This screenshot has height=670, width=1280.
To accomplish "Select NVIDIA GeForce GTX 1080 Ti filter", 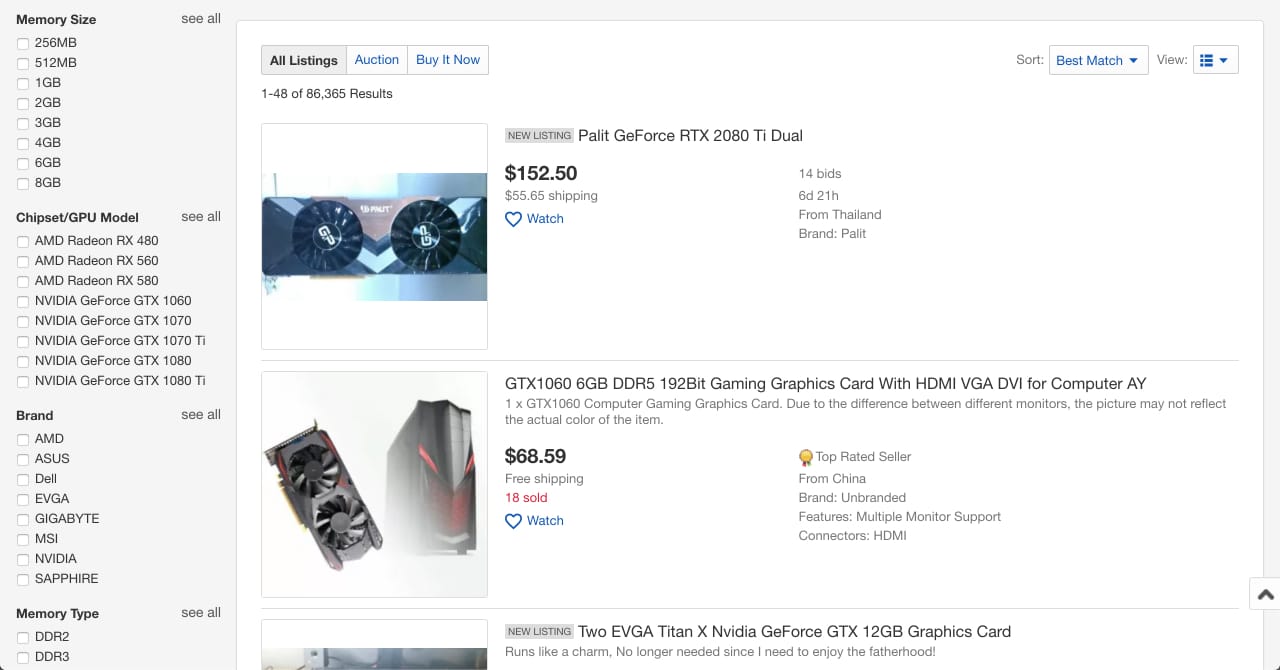I will click(x=23, y=381).
